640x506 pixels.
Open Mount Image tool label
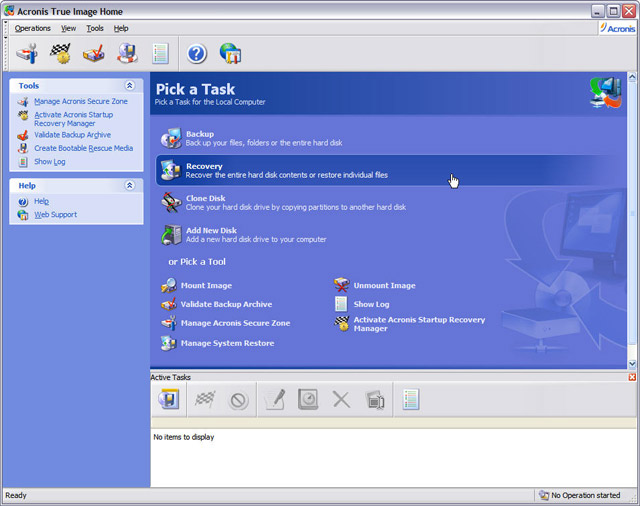click(206, 286)
